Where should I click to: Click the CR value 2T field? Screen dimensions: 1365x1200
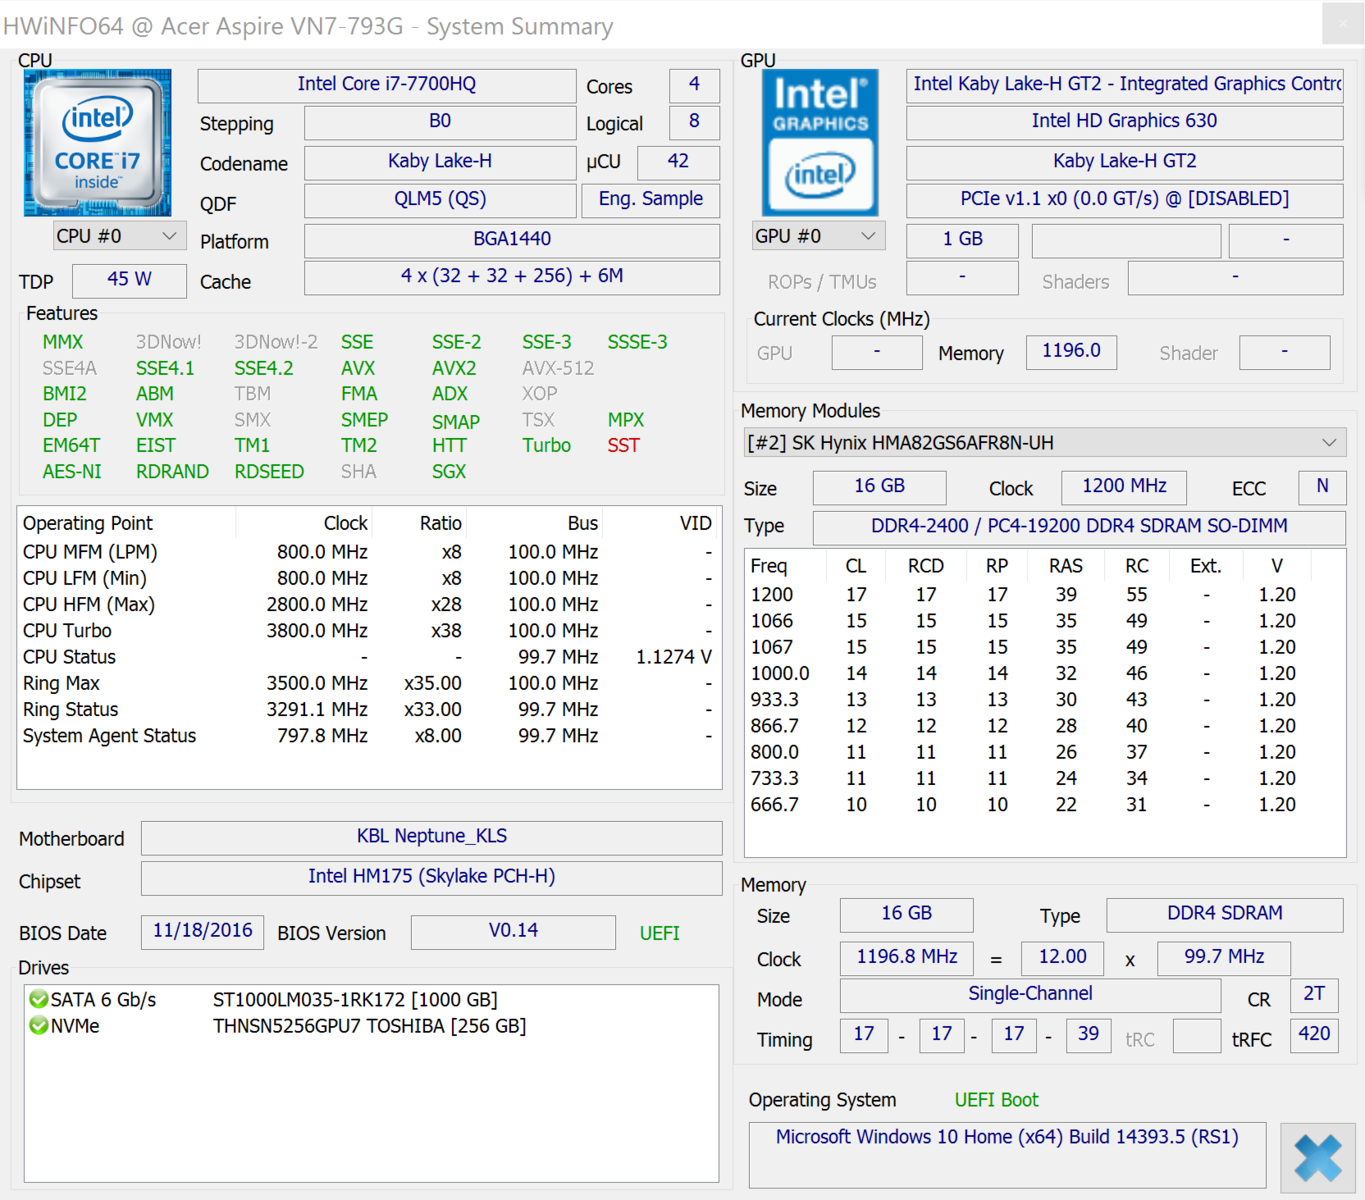click(x=1314, y=996)
